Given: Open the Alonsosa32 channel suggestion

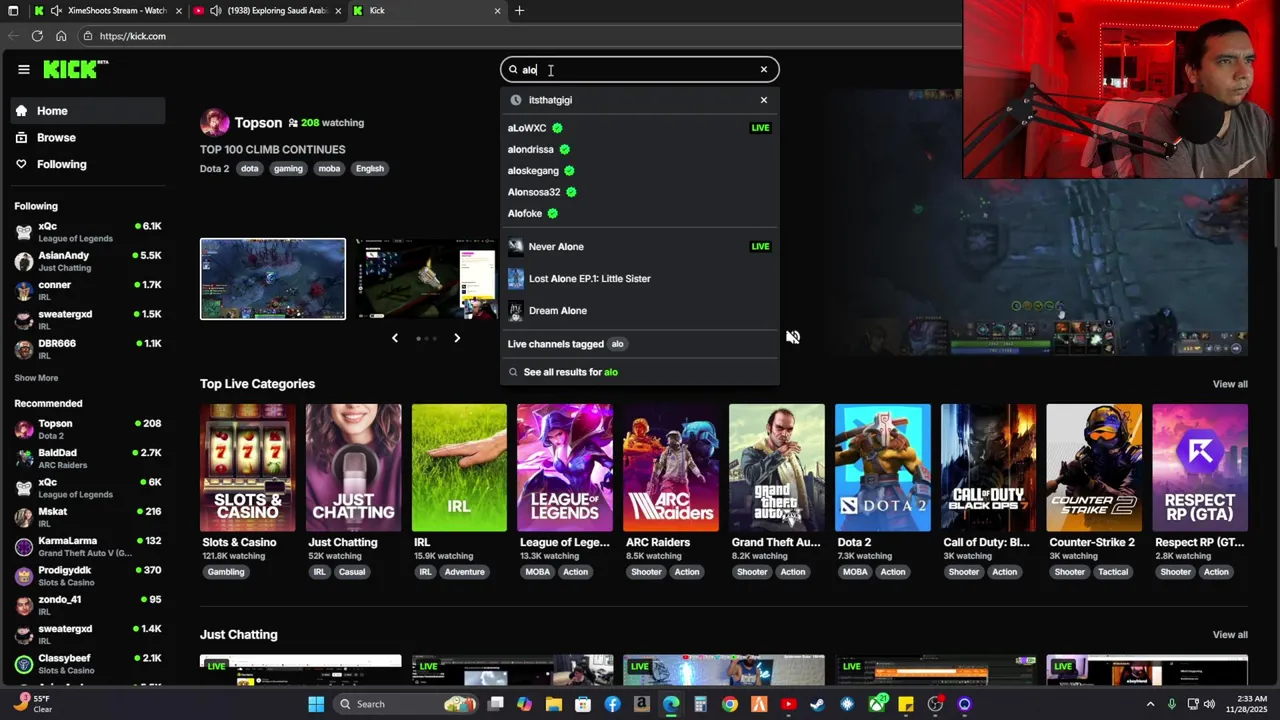Looking at the screenshot, I should click(639, 192).
